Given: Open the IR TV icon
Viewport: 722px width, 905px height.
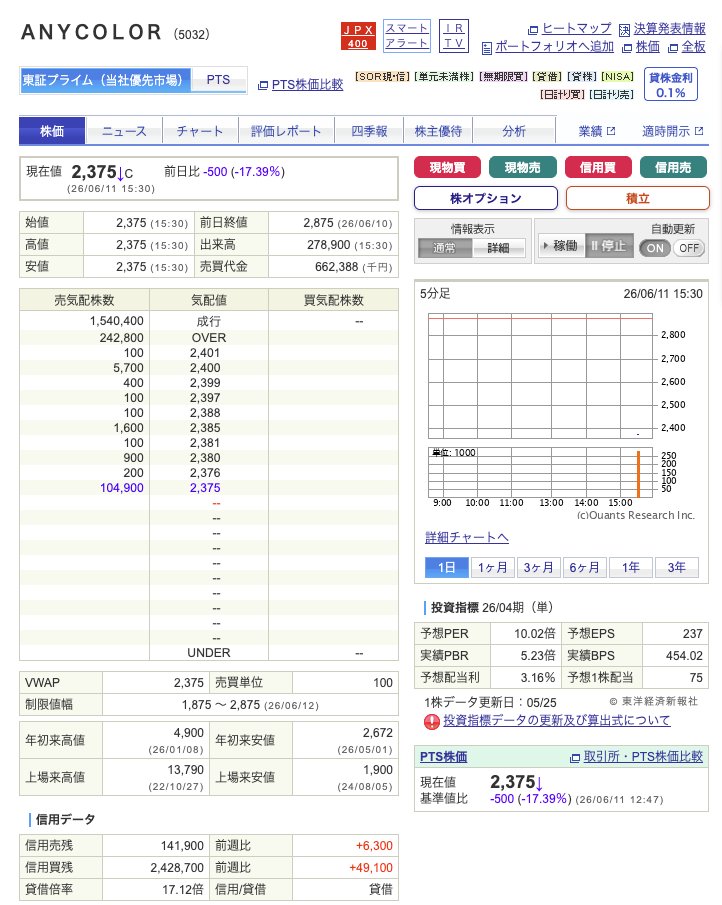Looking at the screenshot, I should [454, 36].
